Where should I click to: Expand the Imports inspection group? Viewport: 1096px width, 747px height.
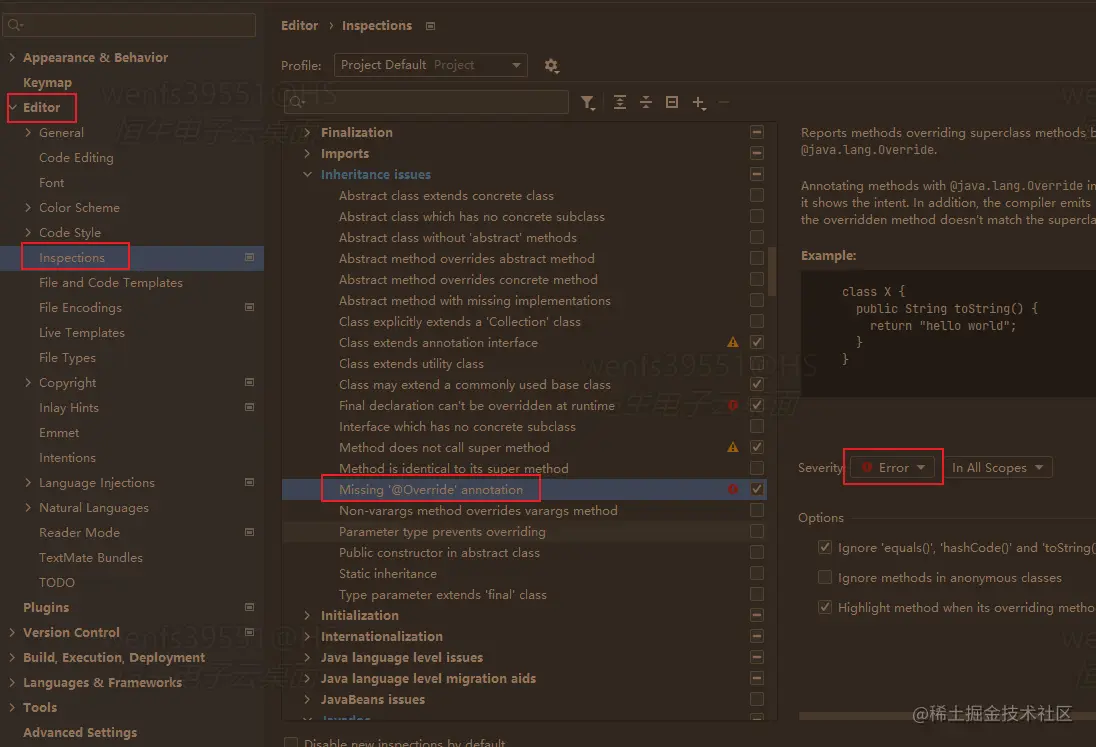coord(308,154)
